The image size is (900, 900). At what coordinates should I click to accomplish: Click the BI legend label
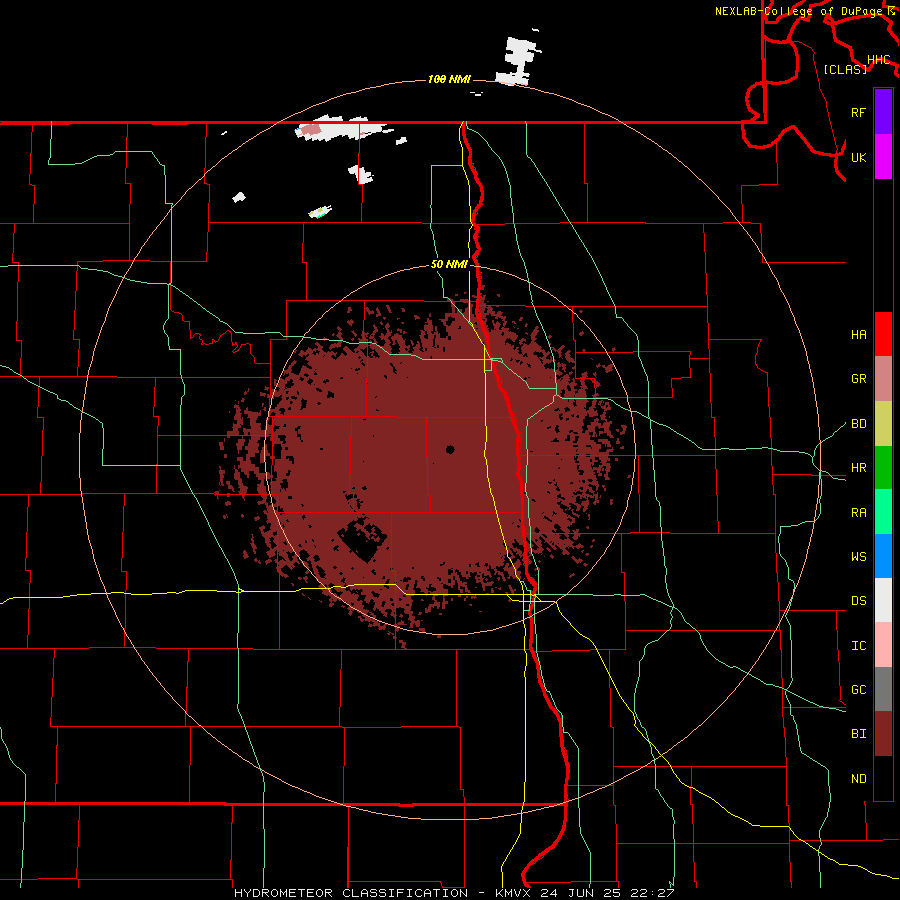[858, 734]
